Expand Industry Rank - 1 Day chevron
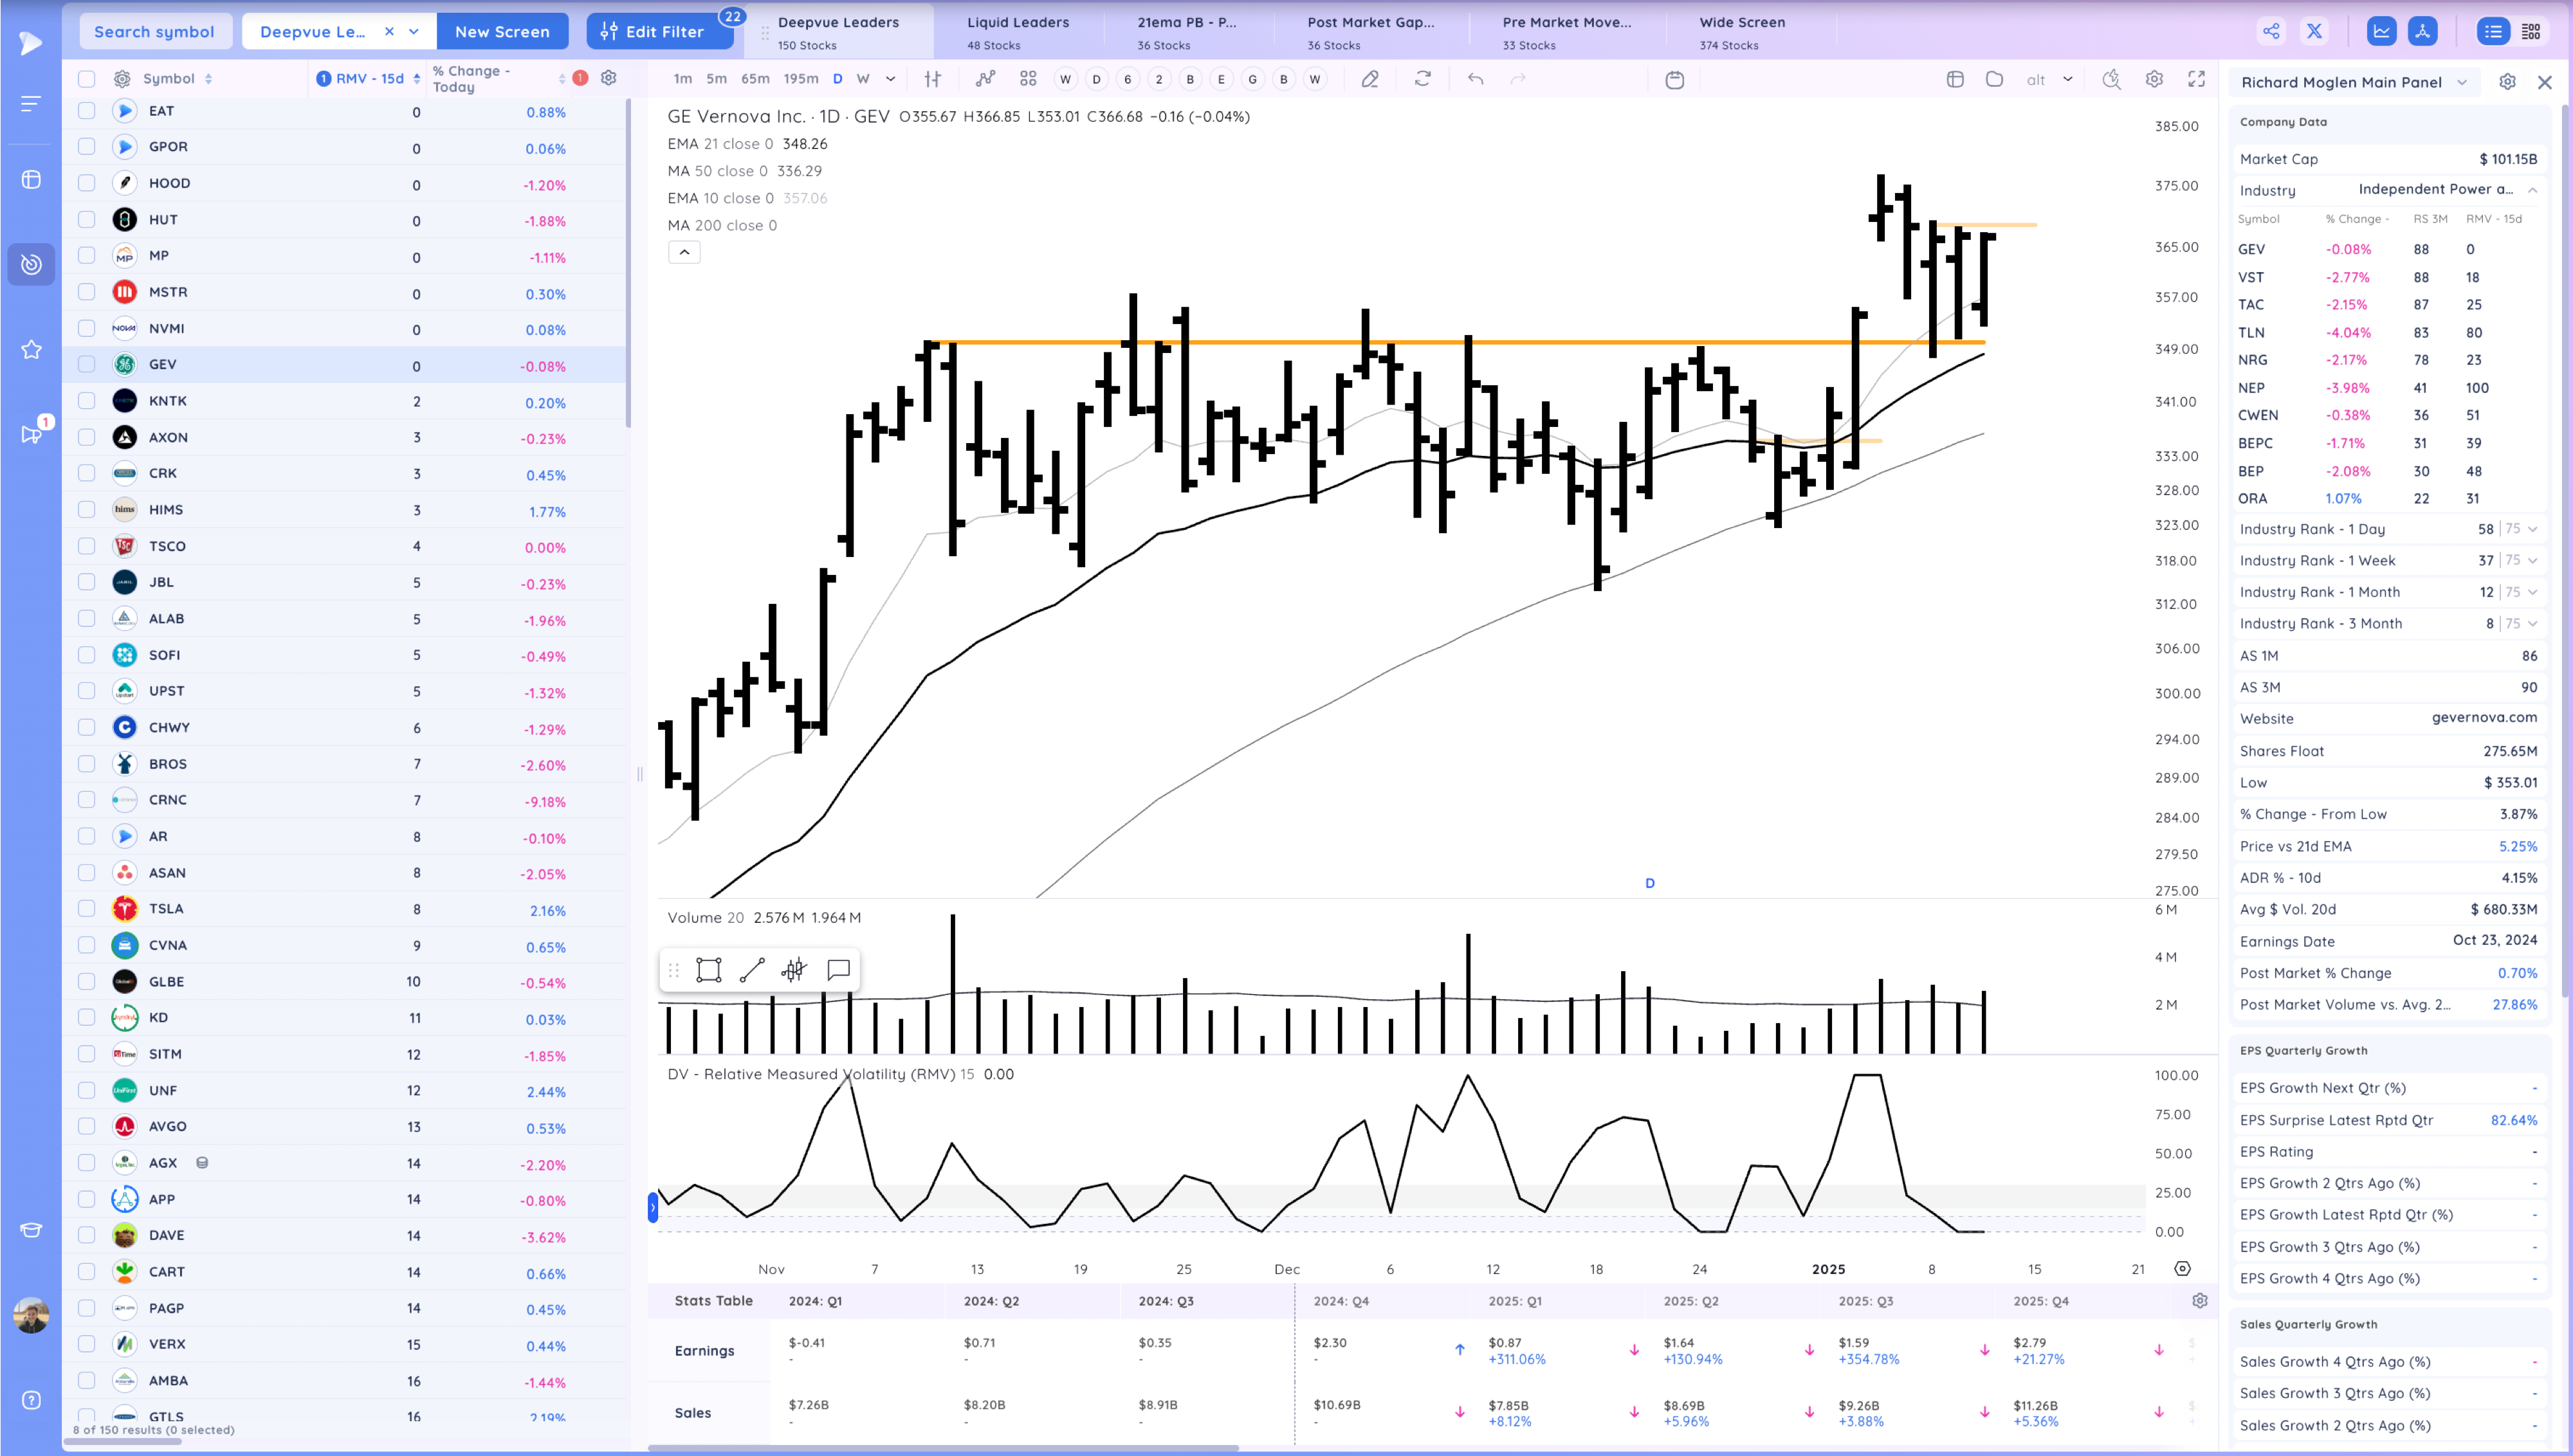The height and width of the screenshot is (1456, 2573). point(2533,529)
